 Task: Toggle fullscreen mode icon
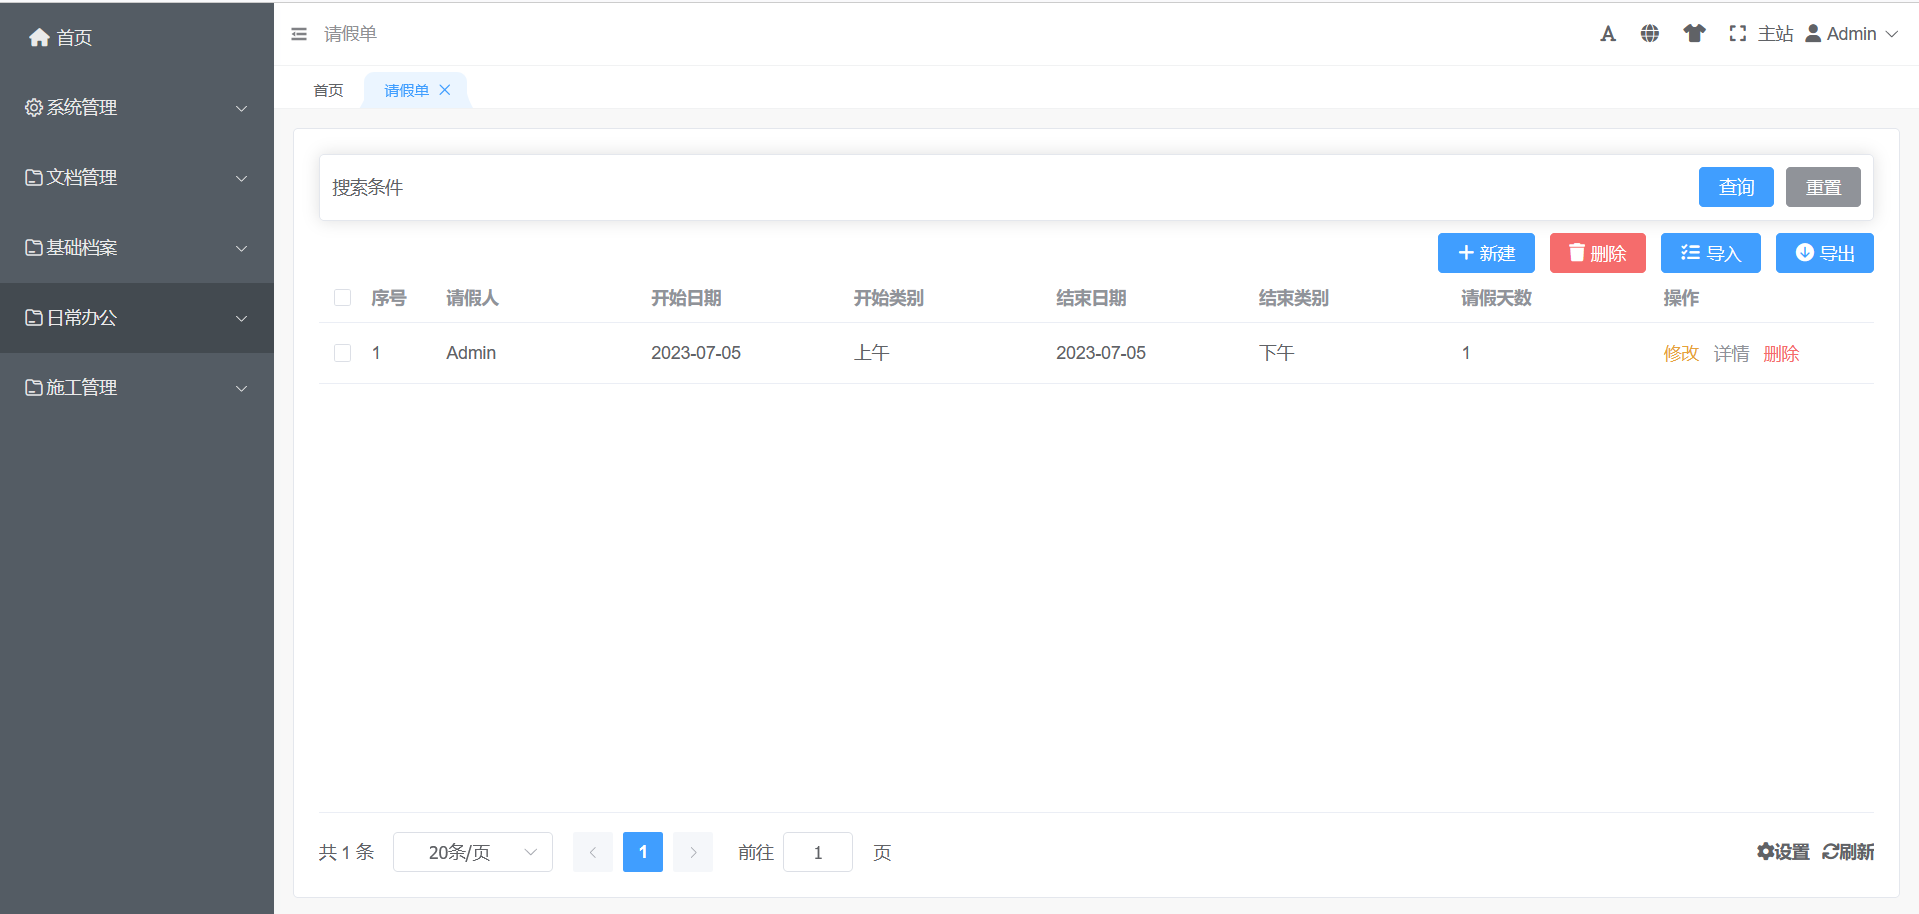[x=1738, y=34]
